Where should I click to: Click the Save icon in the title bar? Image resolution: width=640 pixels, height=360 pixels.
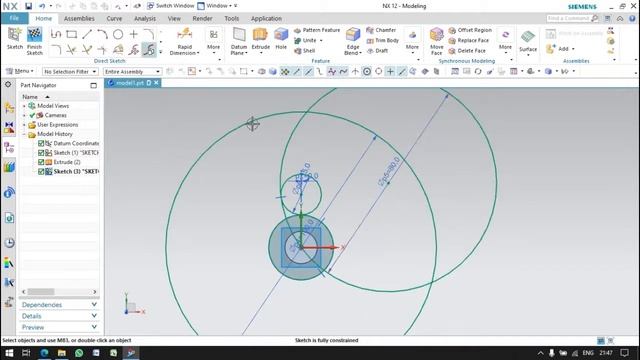tap(28, 6)
